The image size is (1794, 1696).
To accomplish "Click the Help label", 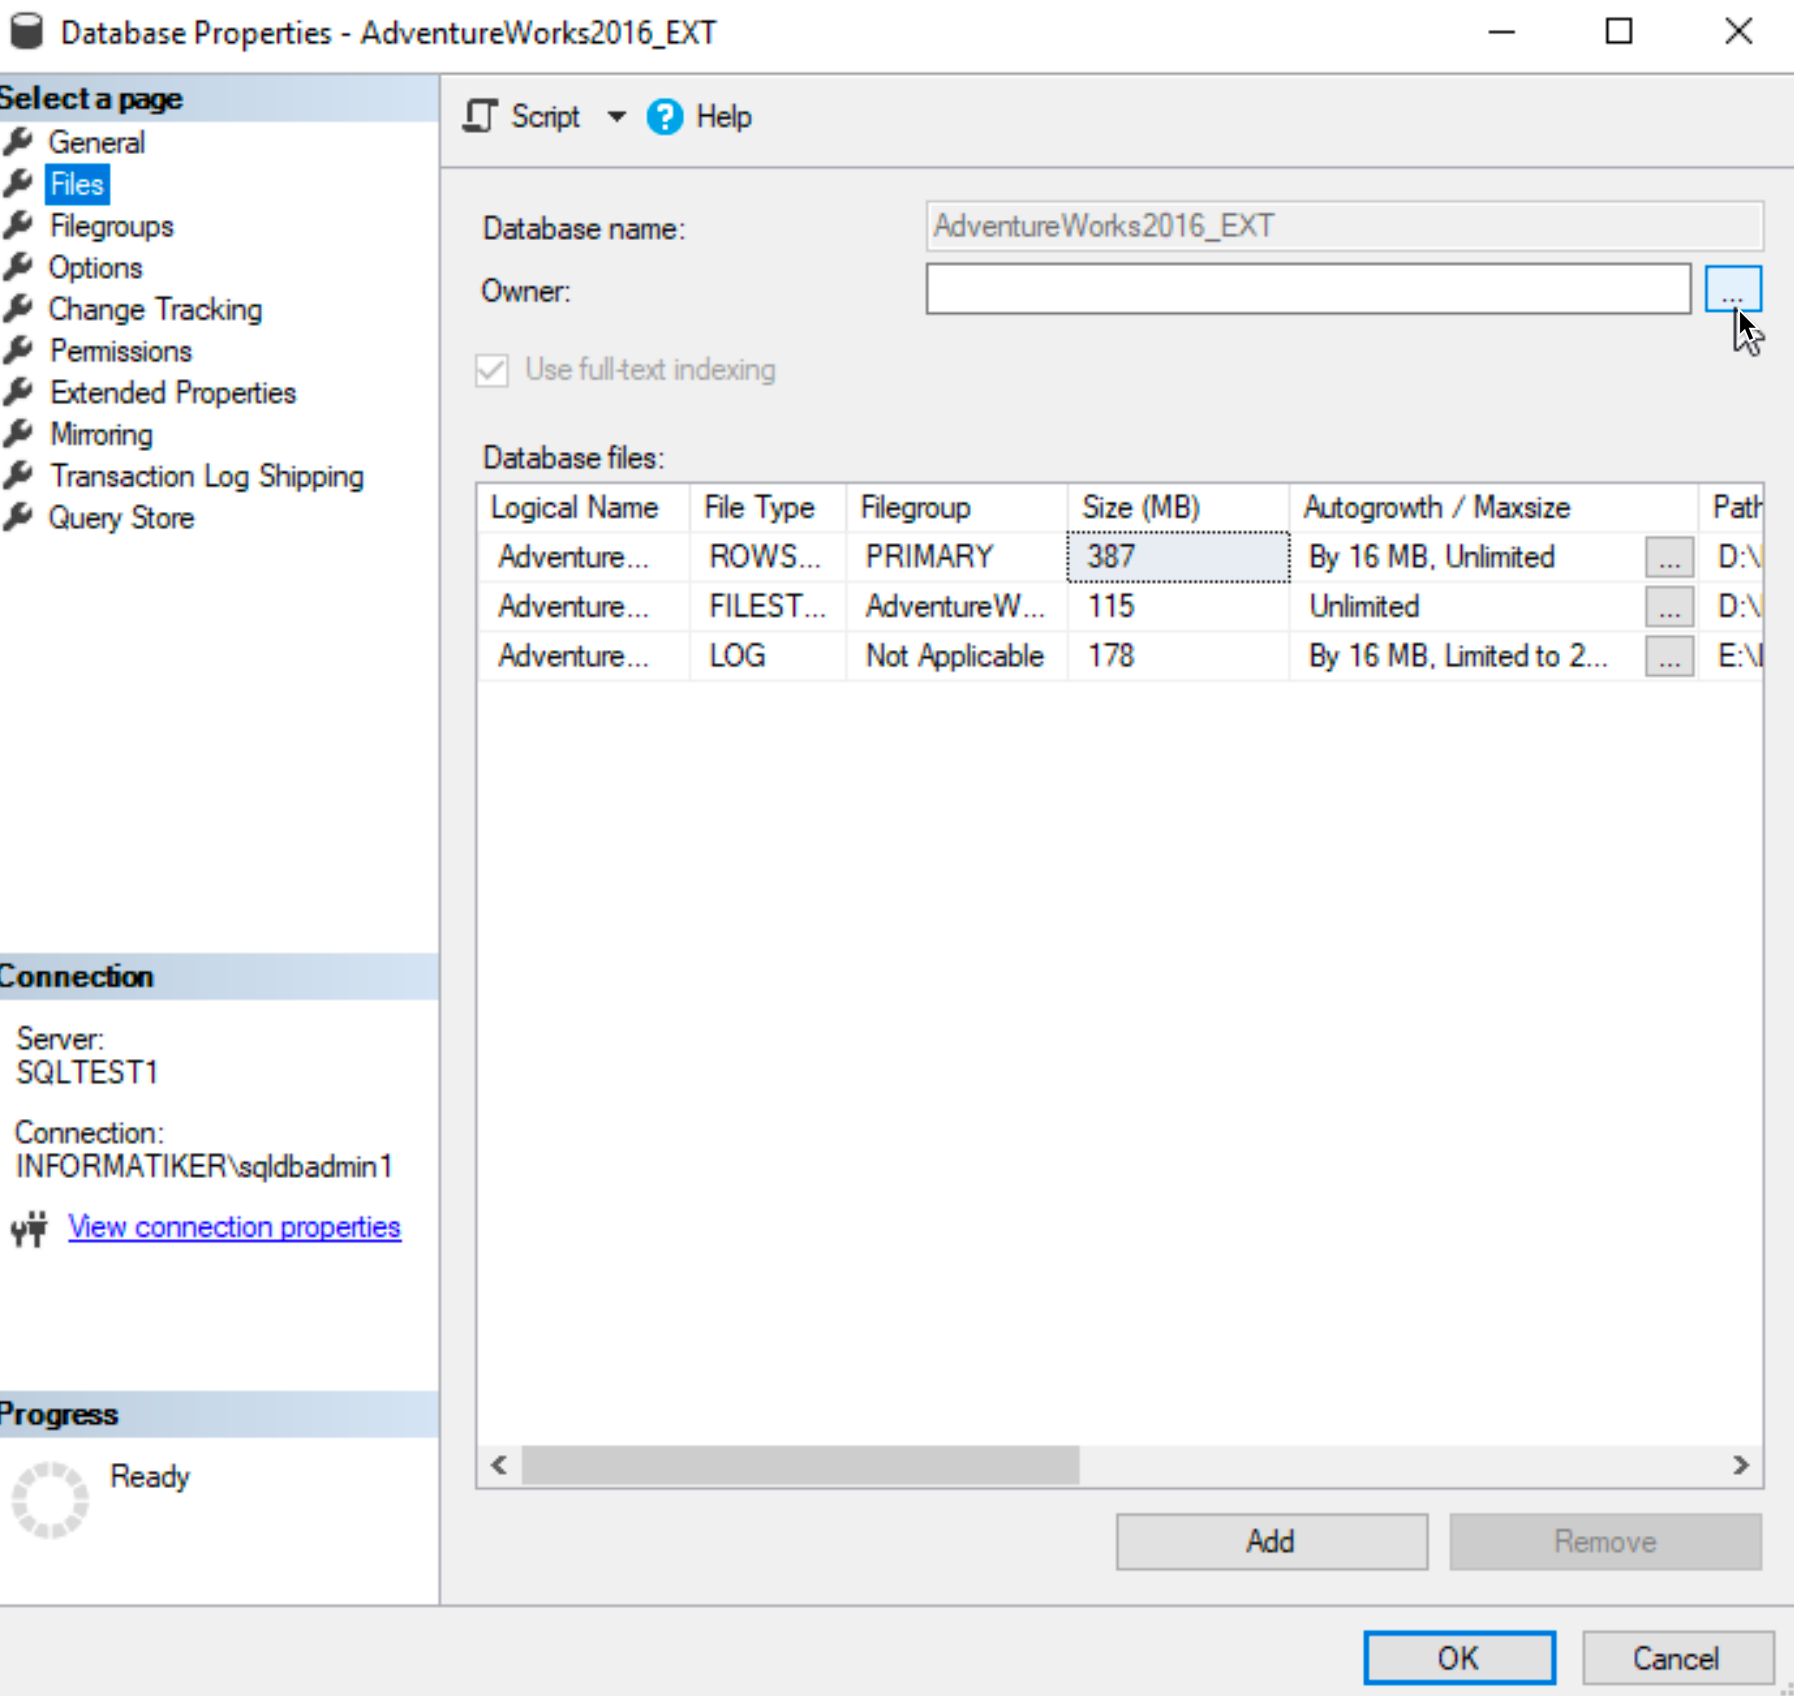I will coord(724,117).
